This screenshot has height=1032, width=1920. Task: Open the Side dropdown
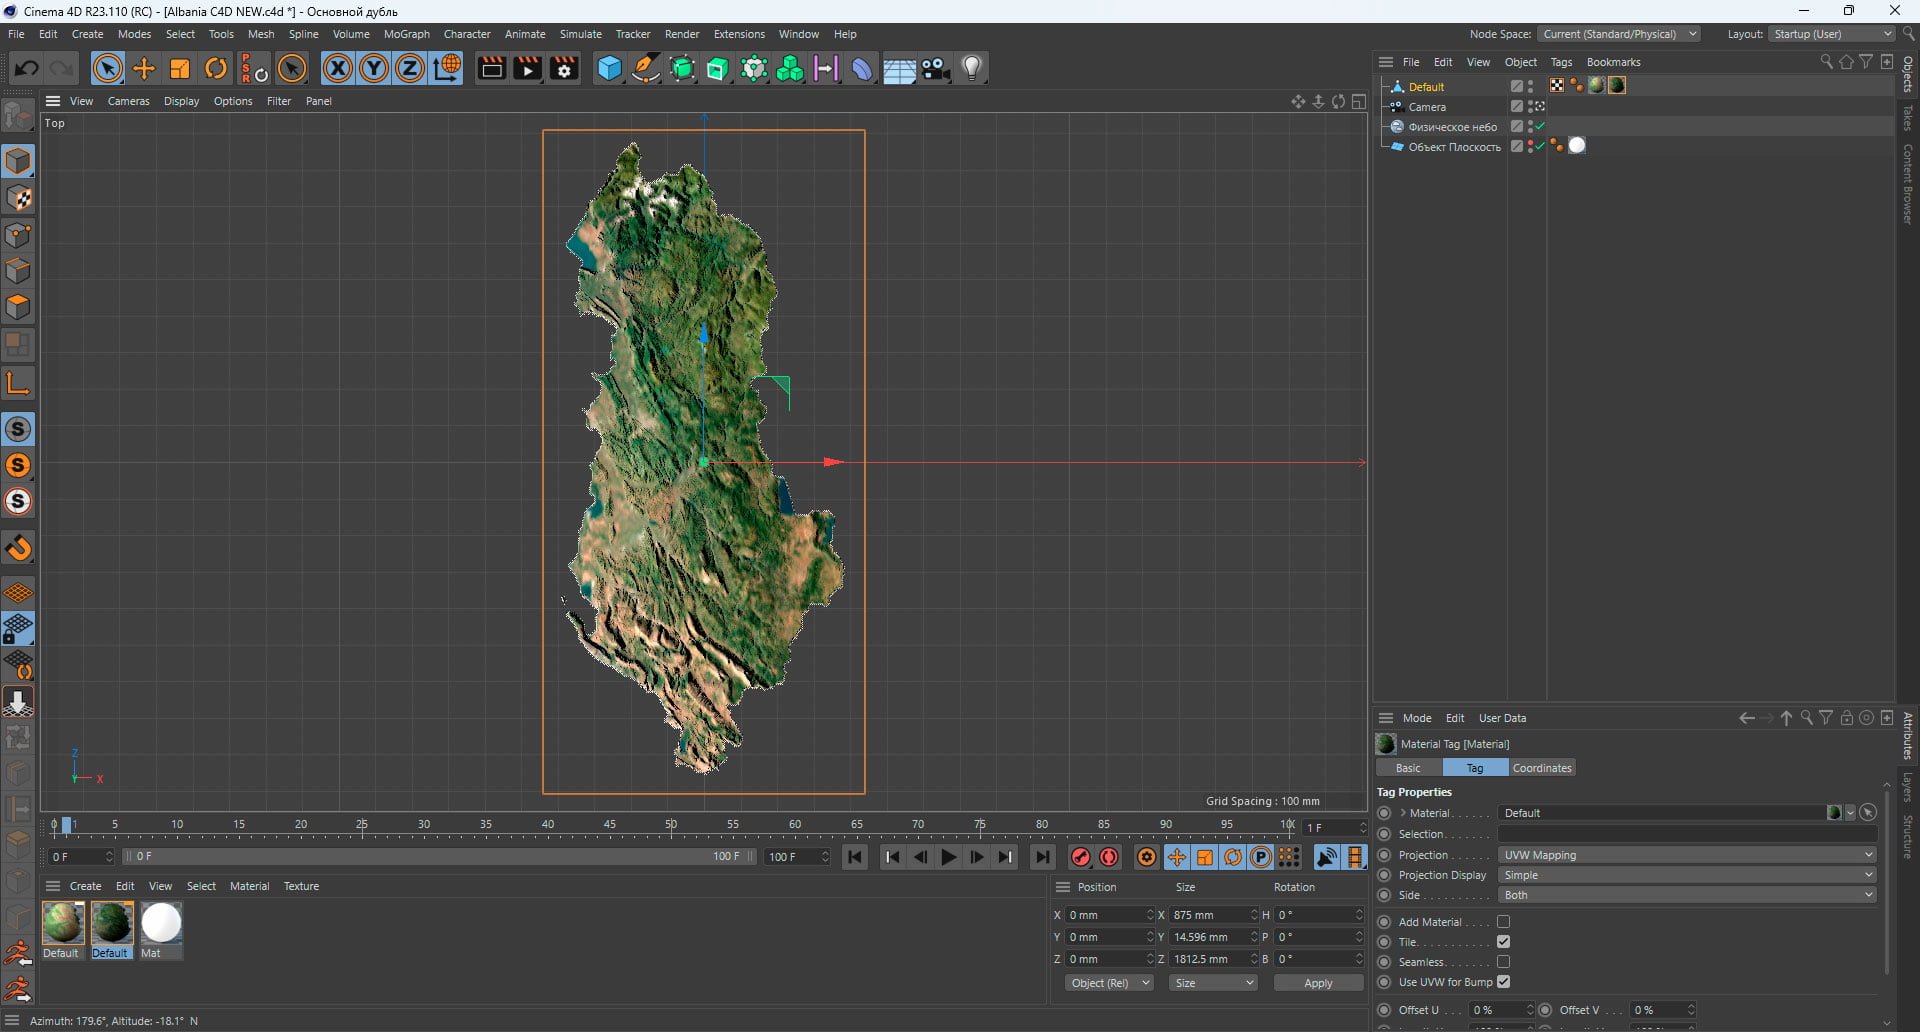point(1687,895)
